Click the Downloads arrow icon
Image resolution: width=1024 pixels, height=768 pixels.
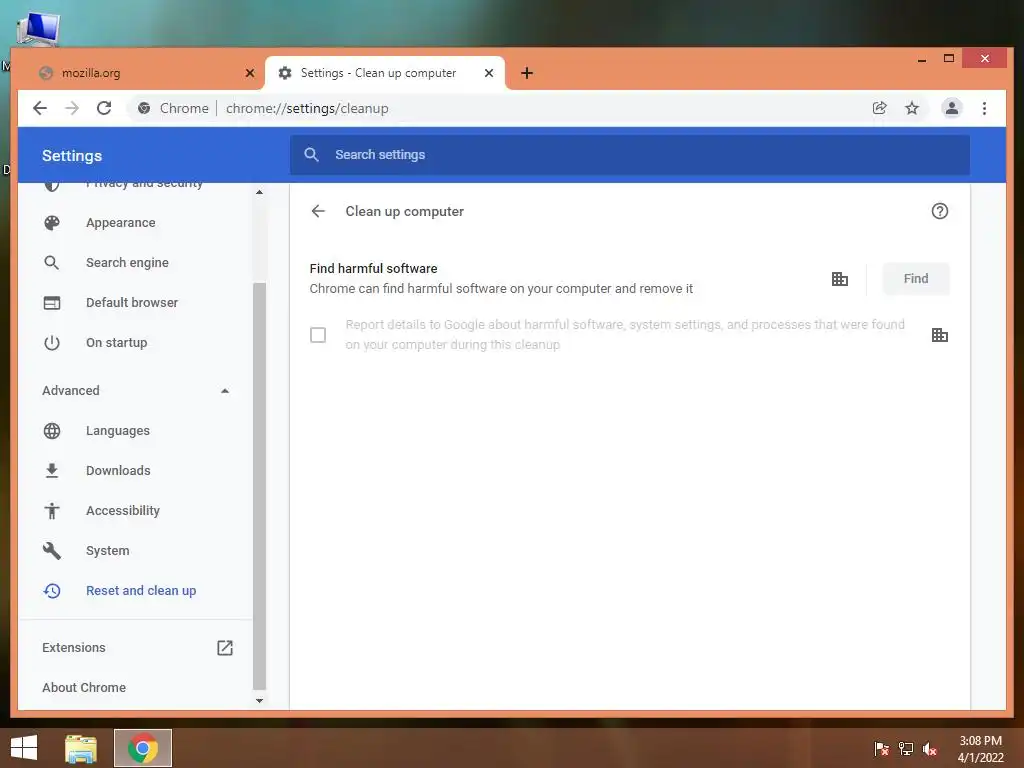[52, 471]
